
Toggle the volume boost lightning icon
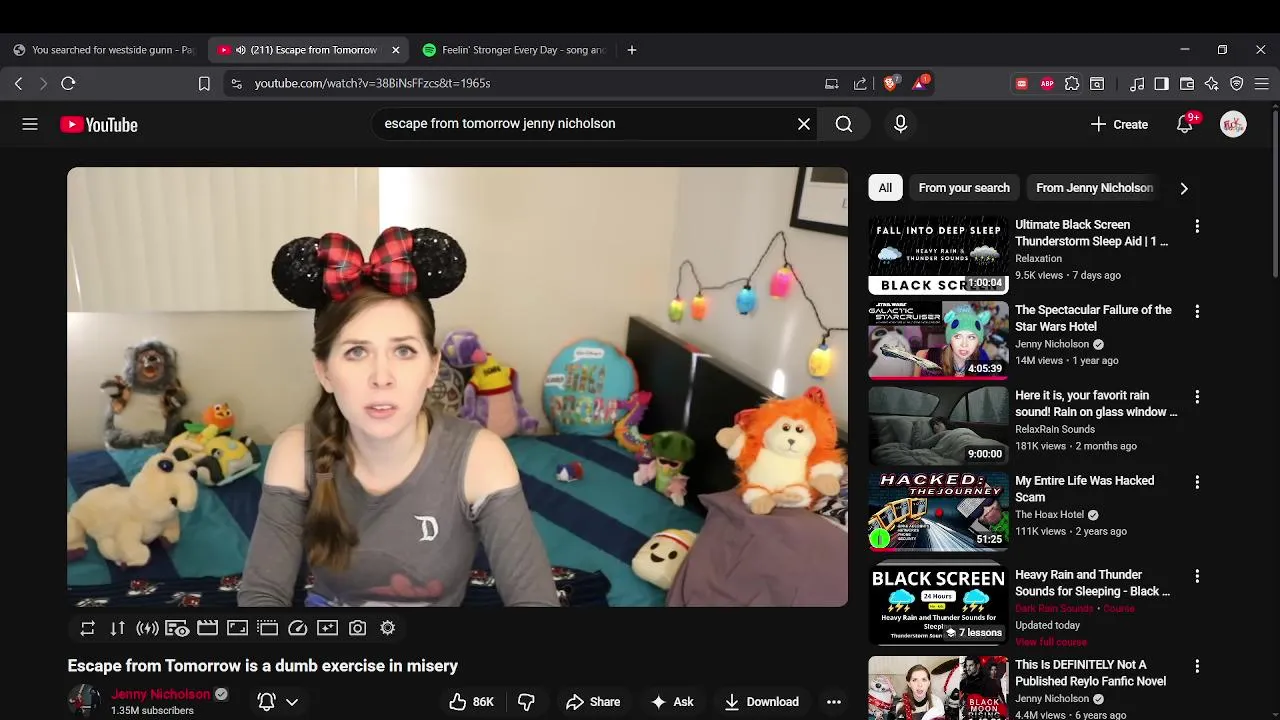[x=148, y=628]
